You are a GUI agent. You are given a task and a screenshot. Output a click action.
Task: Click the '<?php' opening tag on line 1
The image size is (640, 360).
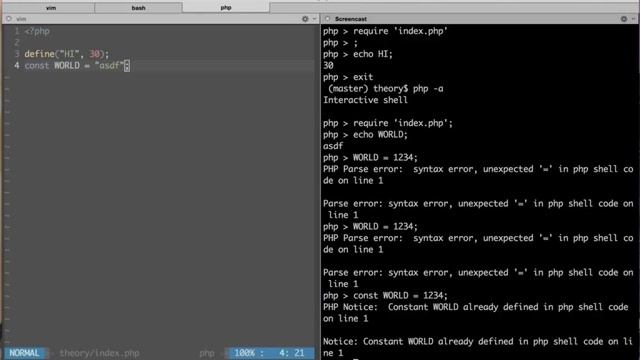click(x=37, y=31)
